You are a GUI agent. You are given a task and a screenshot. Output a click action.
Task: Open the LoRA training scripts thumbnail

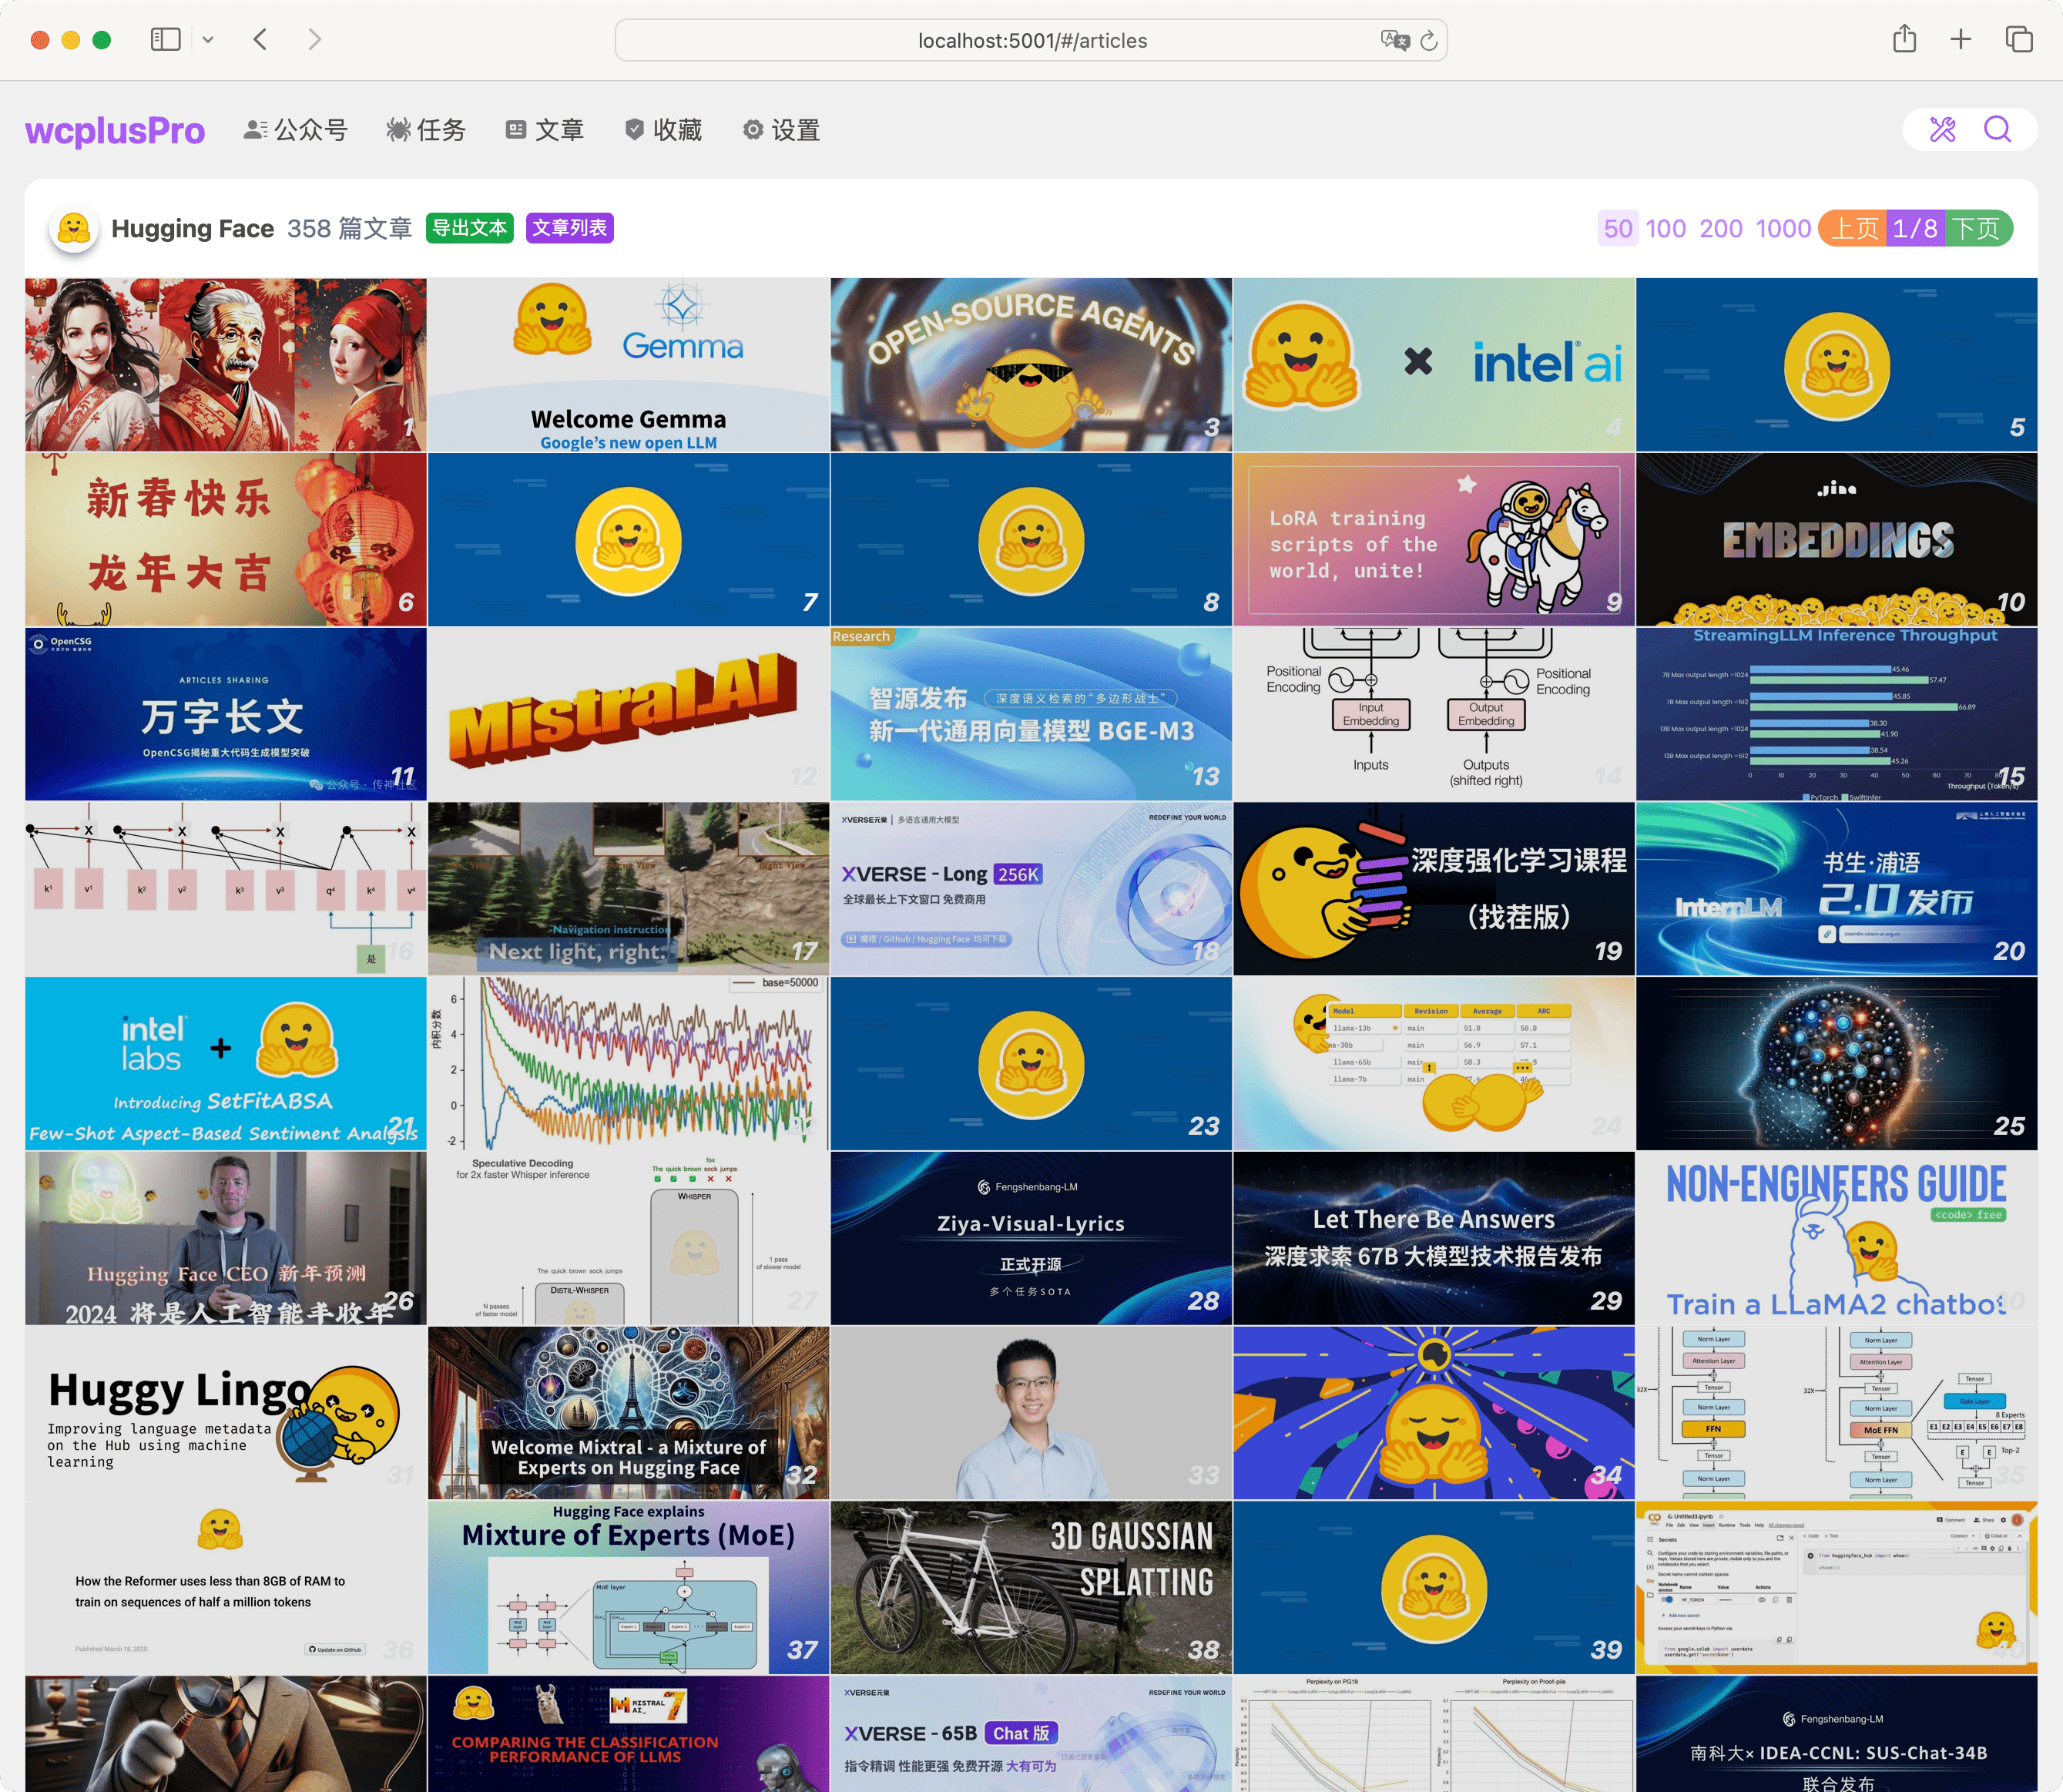(x=1434, y=540)
